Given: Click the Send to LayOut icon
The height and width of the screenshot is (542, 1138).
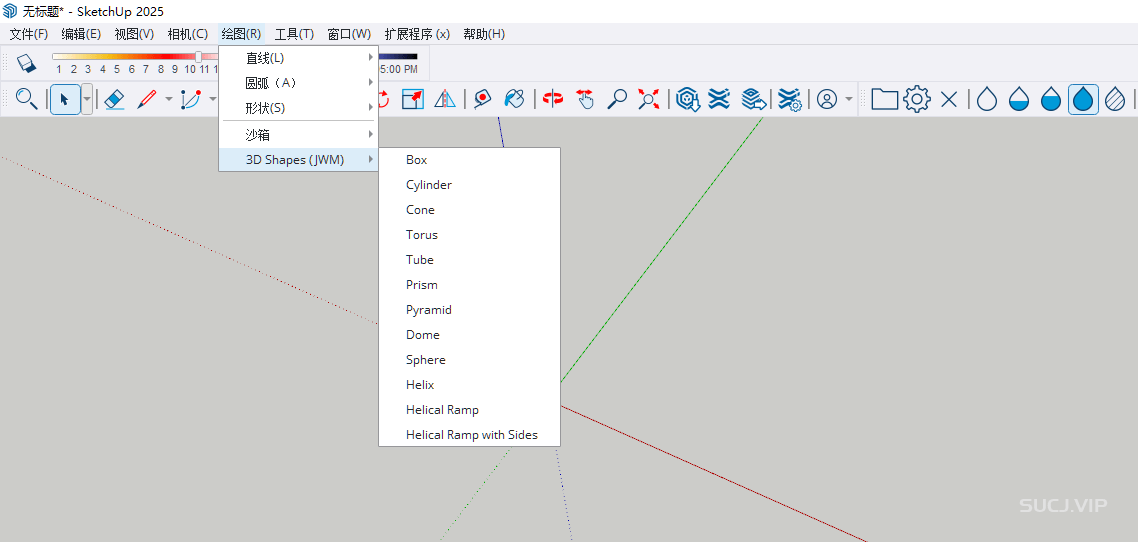Looking at the screenshot, I should point(753,99).
